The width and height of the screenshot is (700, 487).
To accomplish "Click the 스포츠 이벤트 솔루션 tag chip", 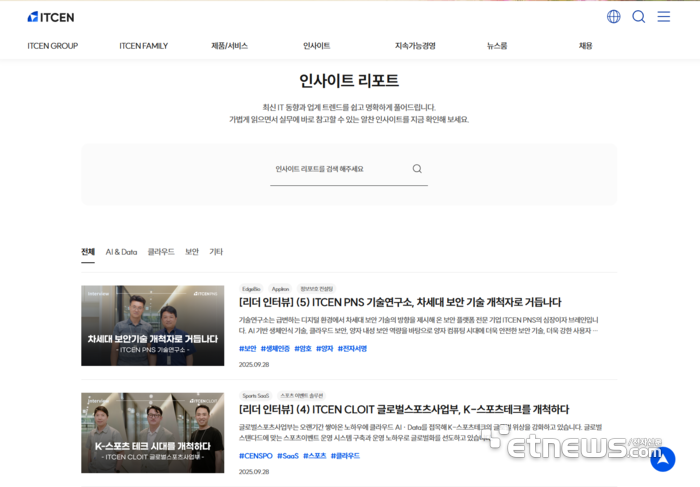I will pos(301,395).
